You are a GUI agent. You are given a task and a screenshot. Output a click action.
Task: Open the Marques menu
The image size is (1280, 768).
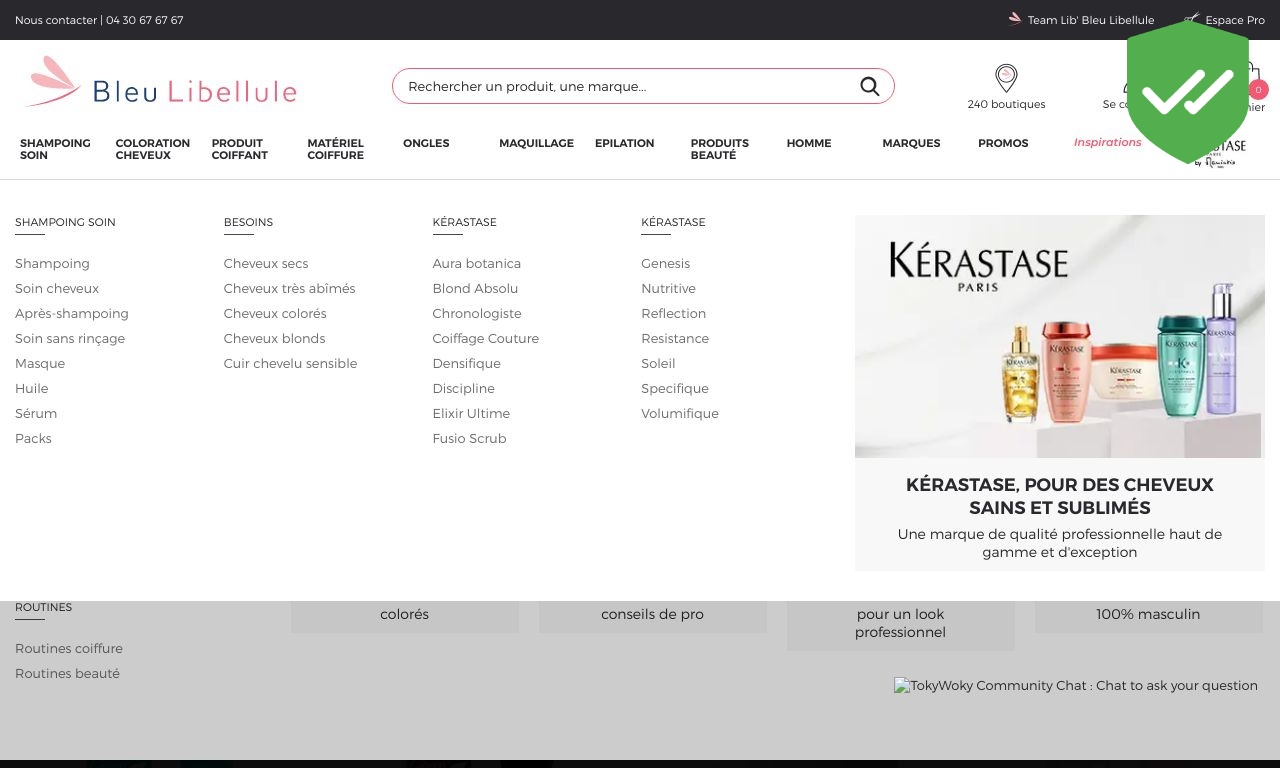pyautogui.click(x=911, y=143)
